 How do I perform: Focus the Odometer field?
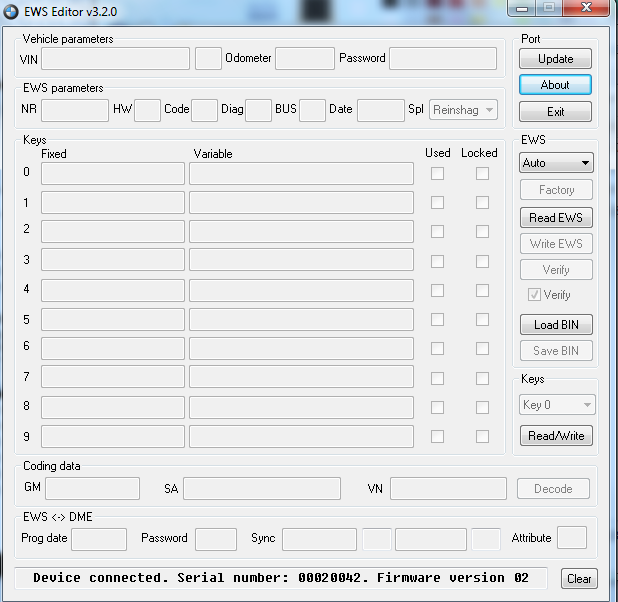point(304,59)
